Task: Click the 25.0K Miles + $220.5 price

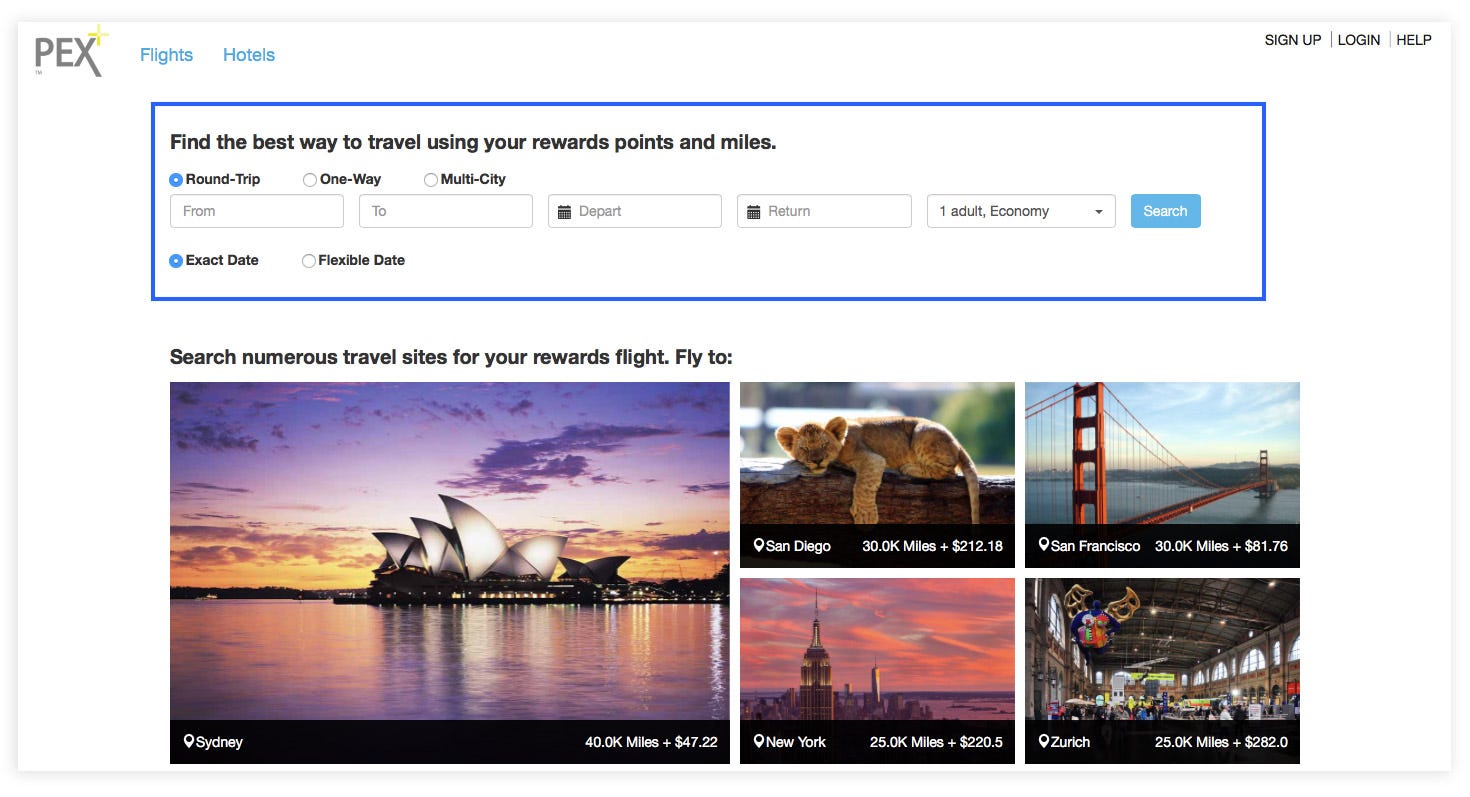Action: 936,742
